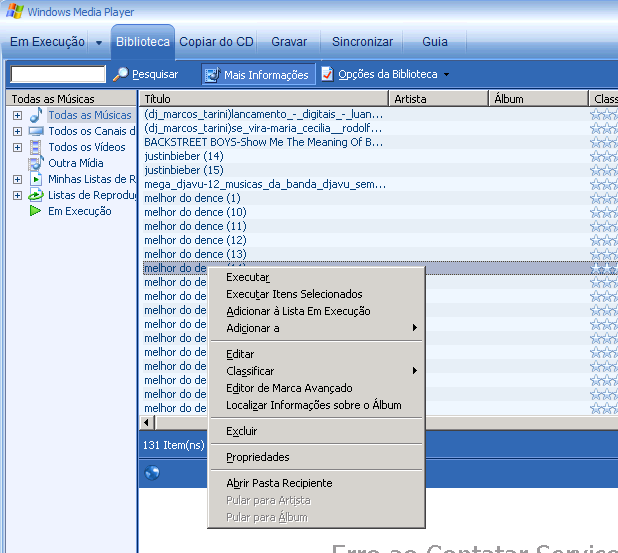The width and height of the screenshot is (618, 553).
Task: Select Adicionar à Lista Em Execução
Action: click(x=316, y=311)
